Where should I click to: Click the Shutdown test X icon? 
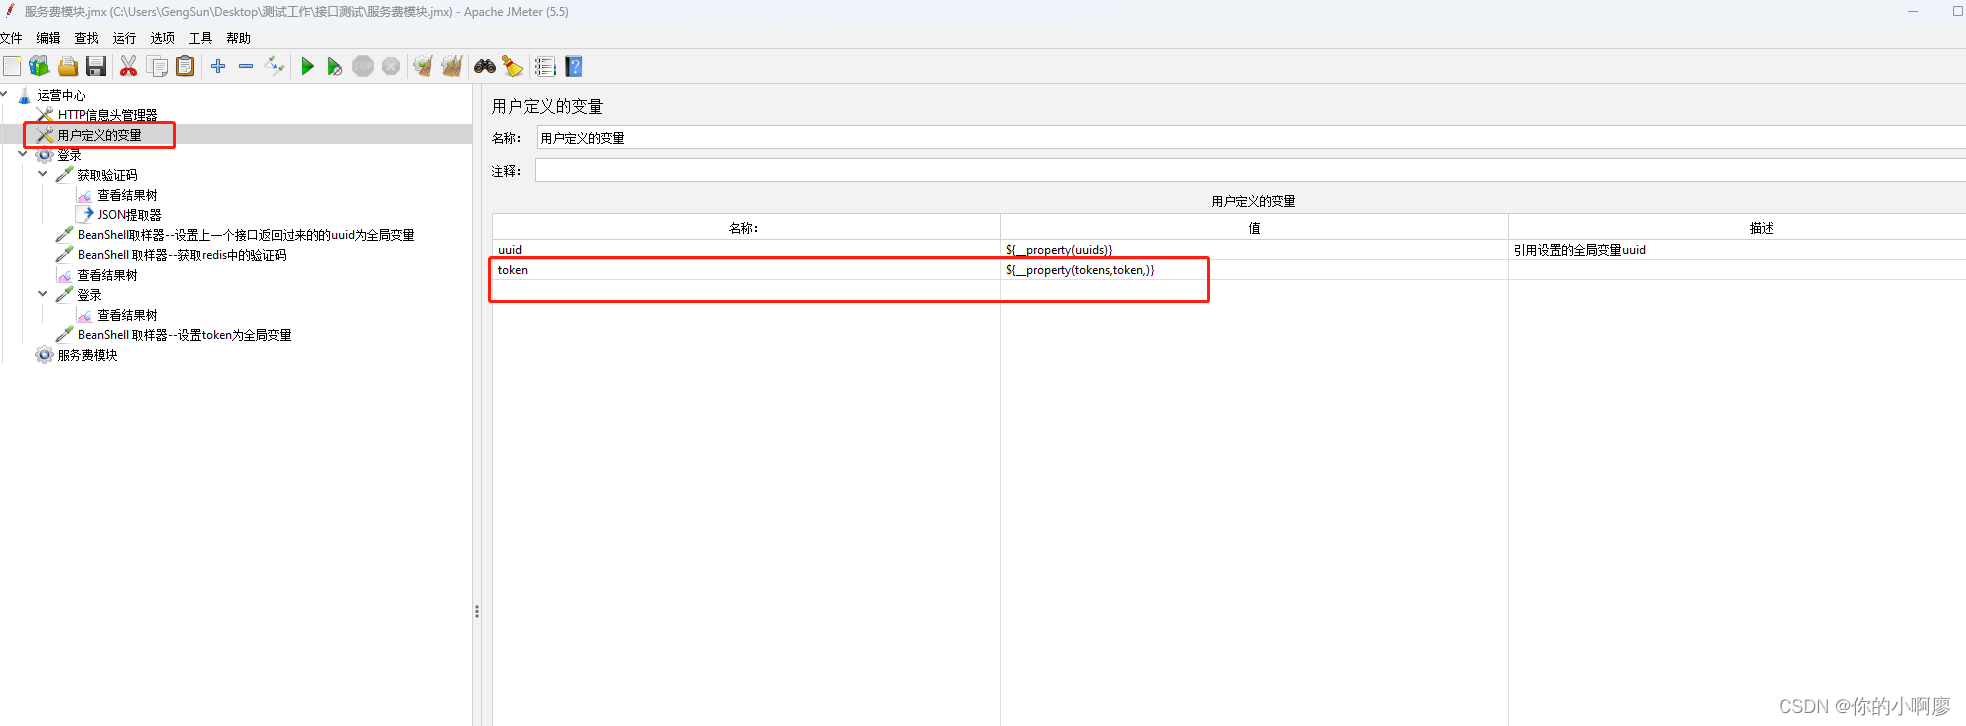coord(391,66)
